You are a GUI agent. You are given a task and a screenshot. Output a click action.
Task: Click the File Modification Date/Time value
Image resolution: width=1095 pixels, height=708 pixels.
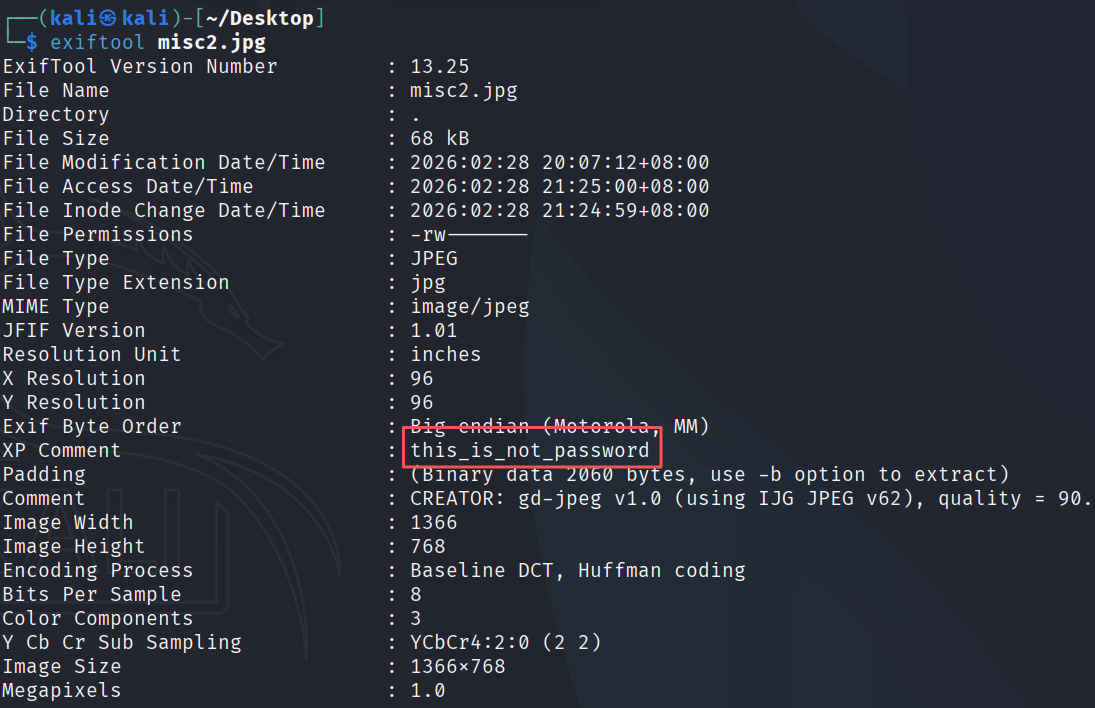pyautogui.click(x=560, y=163)
